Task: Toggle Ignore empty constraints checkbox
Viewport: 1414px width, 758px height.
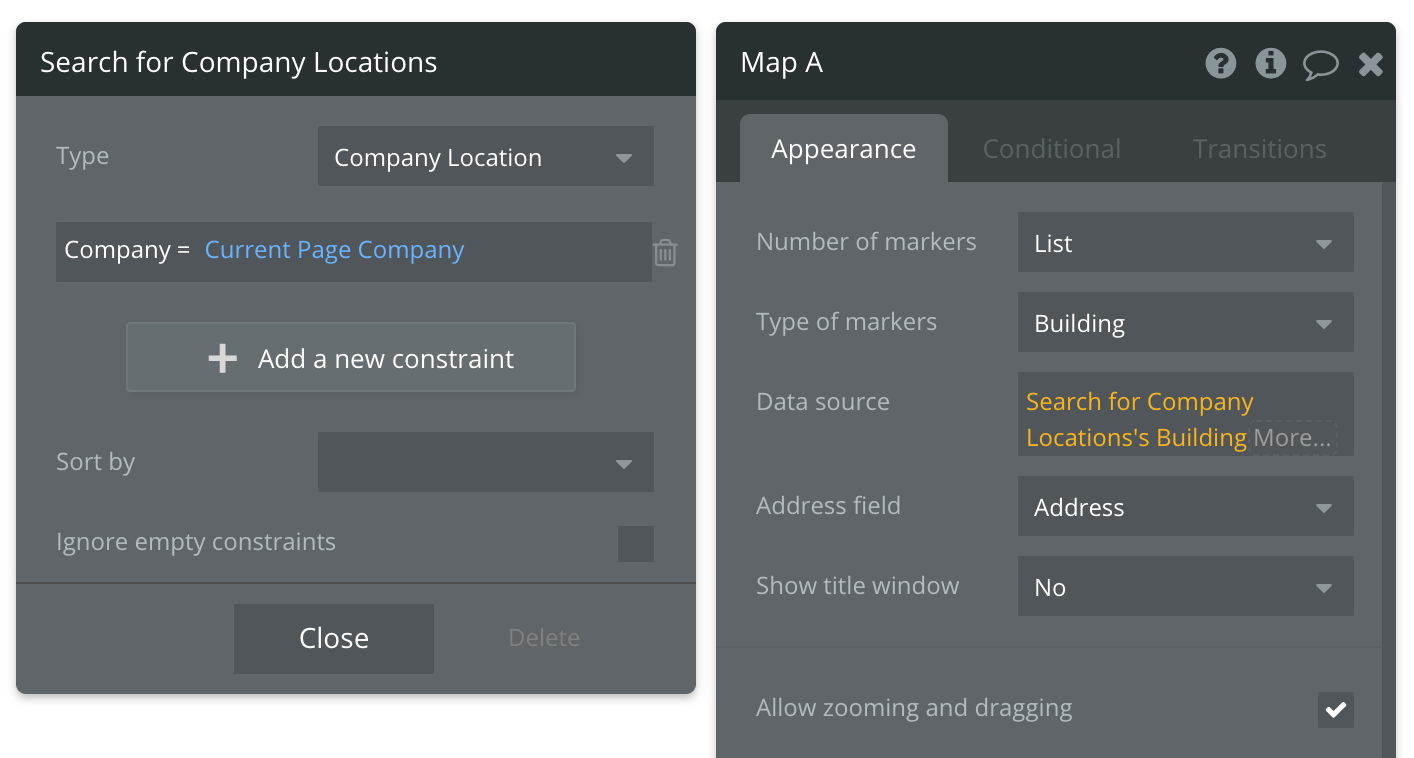Action: (635, 543)
